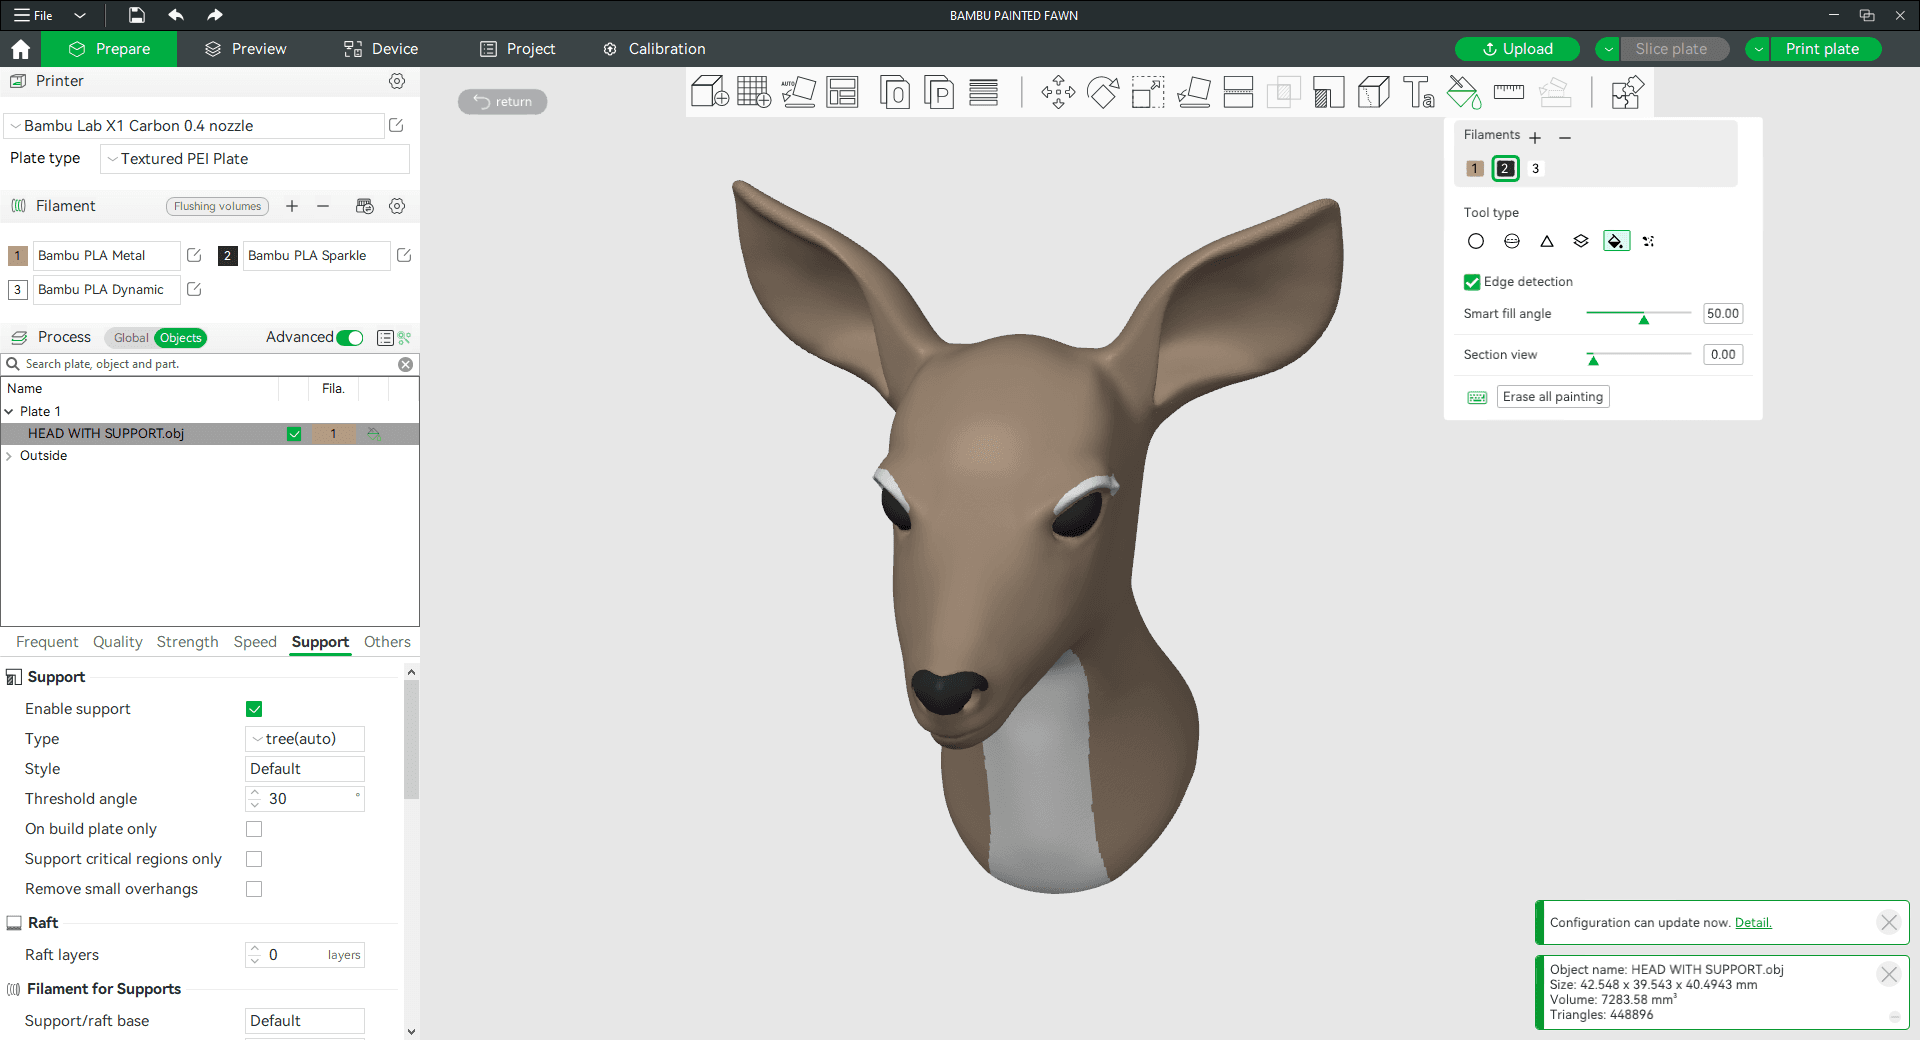Toggle the Edge detection checkbox
The width and height of the screenshot is (1920, 1040).
click(1472, 282)
